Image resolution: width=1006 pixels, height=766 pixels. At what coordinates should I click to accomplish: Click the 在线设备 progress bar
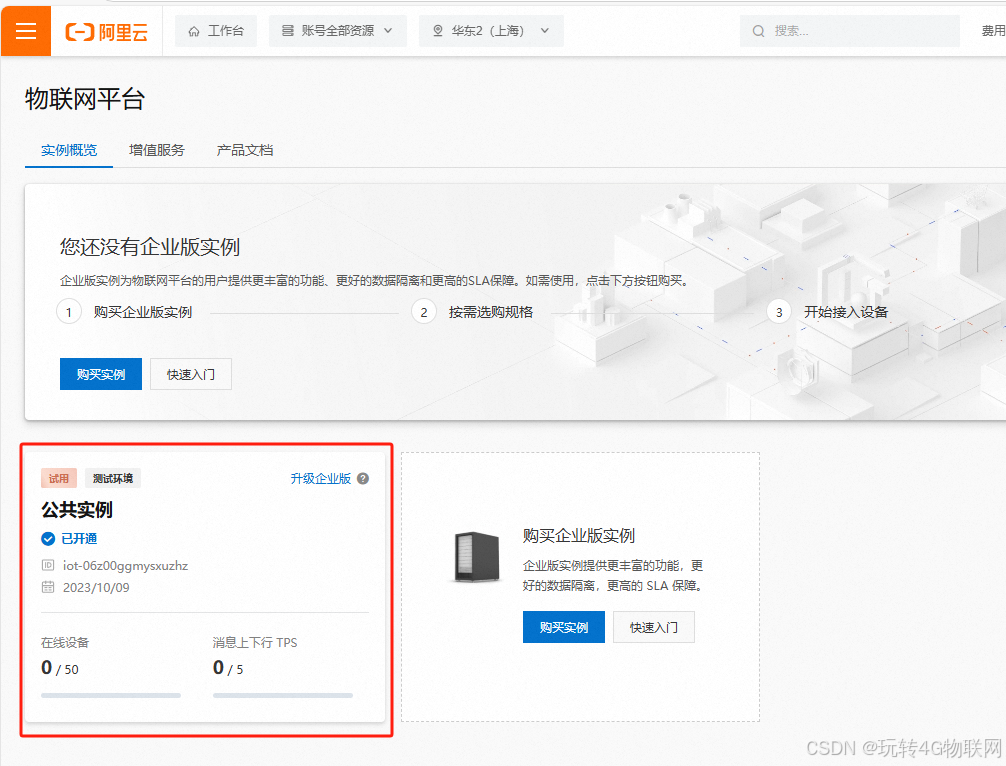pyautogui.click(x=111, y=695)
